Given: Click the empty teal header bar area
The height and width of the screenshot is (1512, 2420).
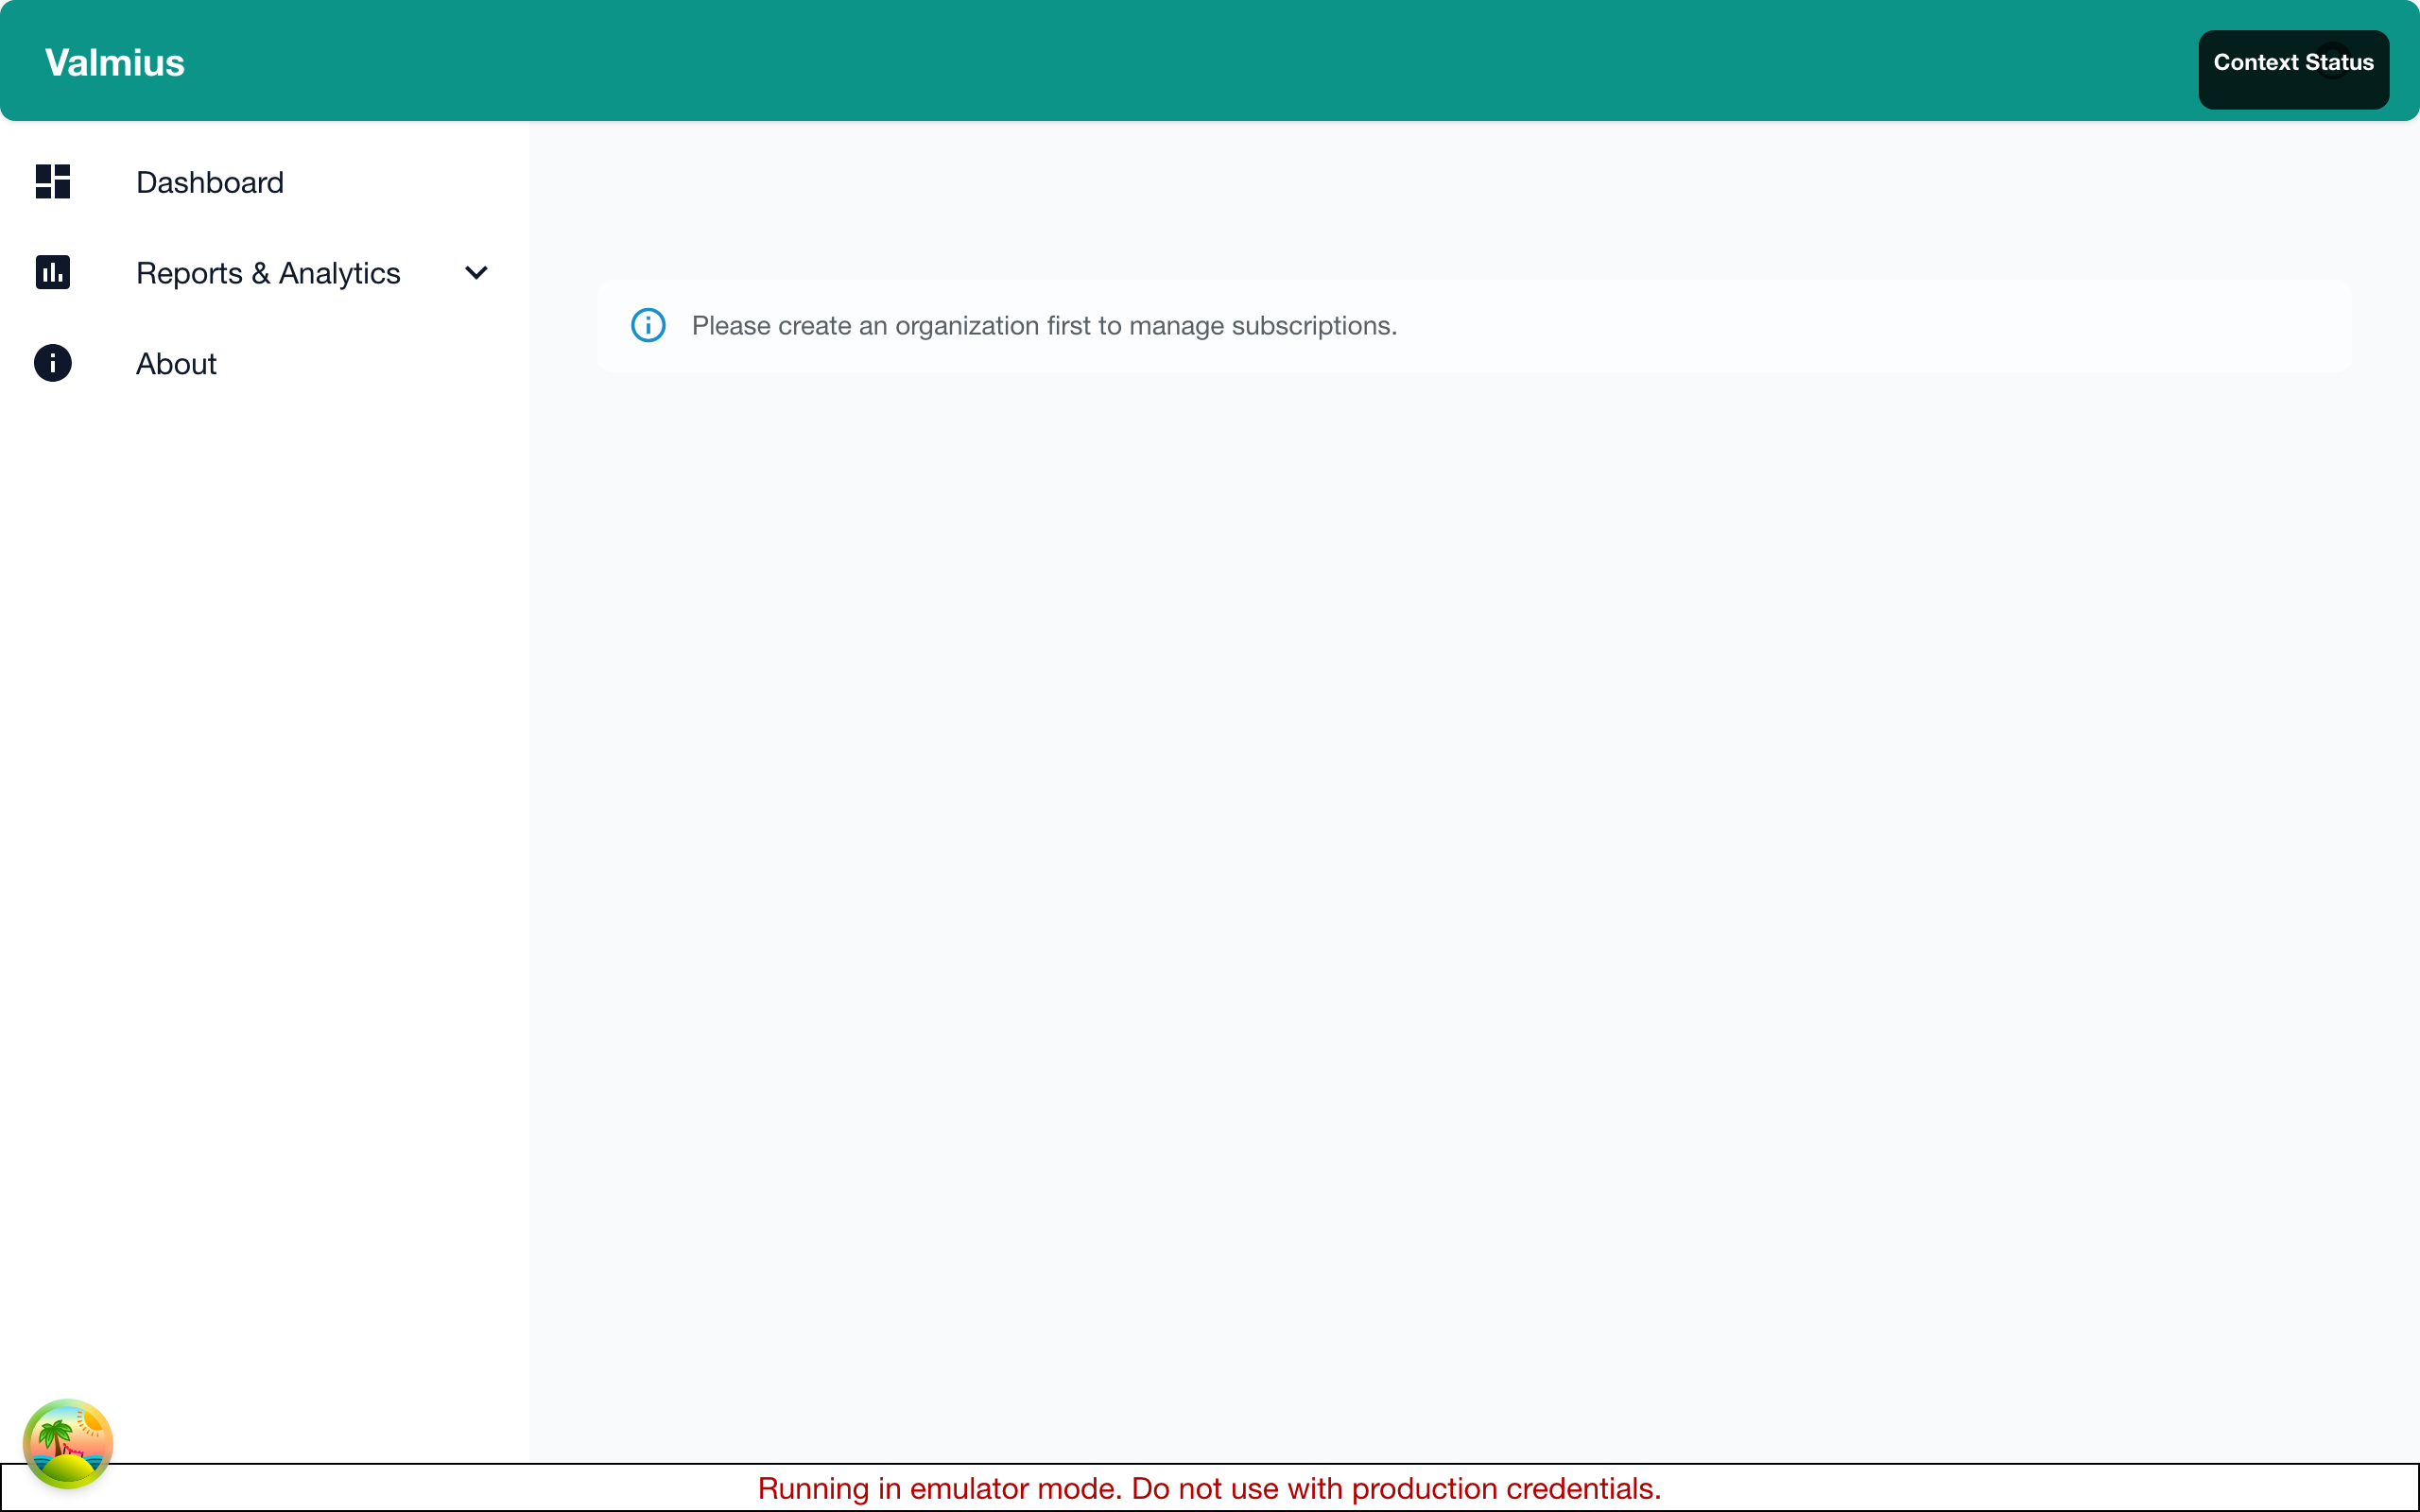Looking at the screenshot, I should (x=1200, y=60).
